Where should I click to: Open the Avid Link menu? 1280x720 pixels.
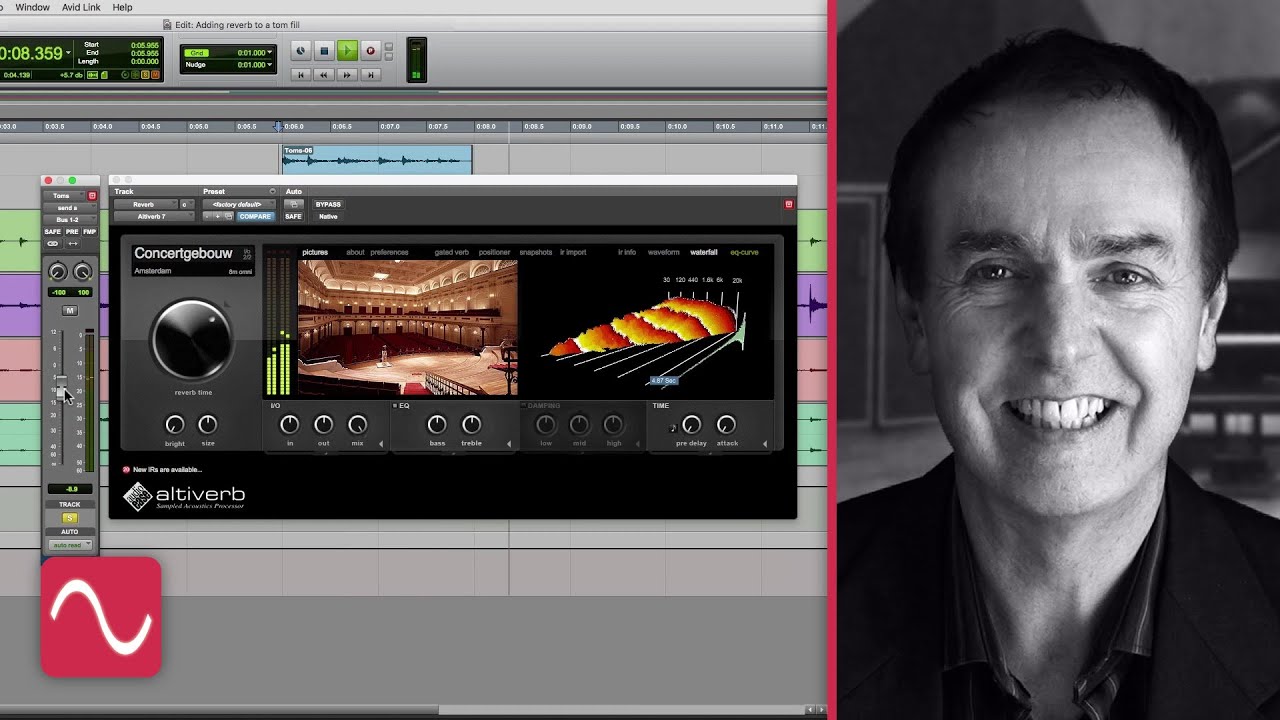81,7
